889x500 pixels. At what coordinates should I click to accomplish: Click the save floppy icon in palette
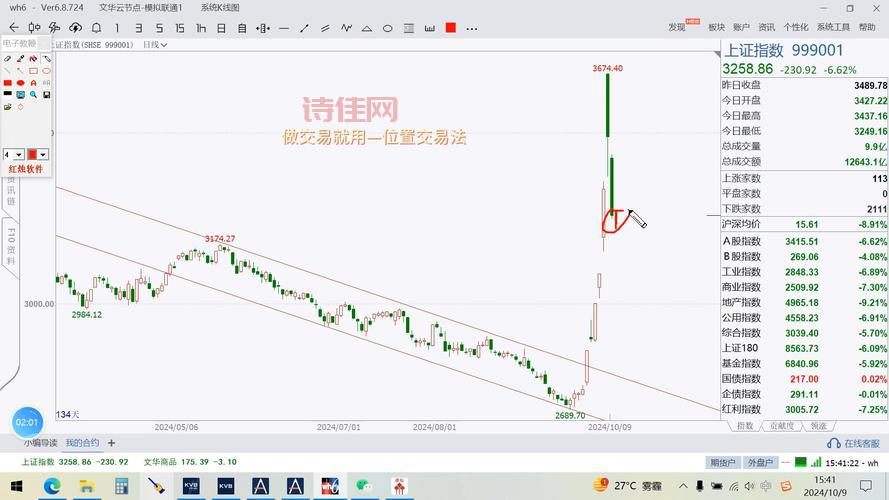[x=46, y=95]
